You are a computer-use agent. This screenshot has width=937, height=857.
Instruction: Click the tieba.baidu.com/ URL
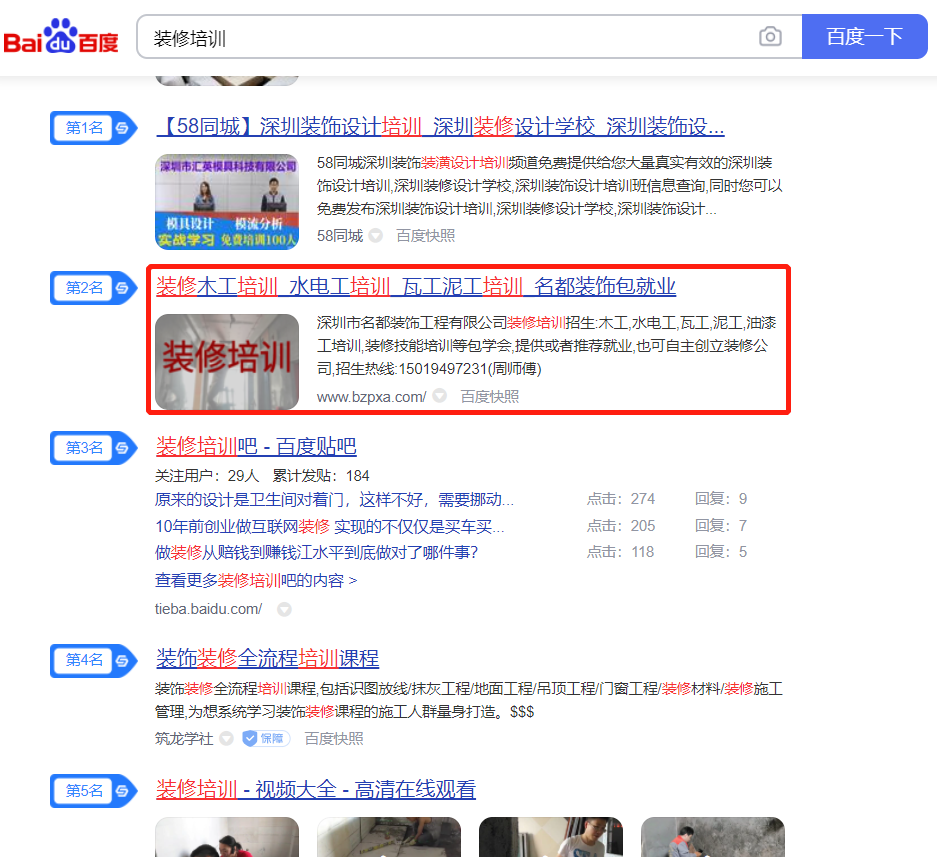coord(209,609)
